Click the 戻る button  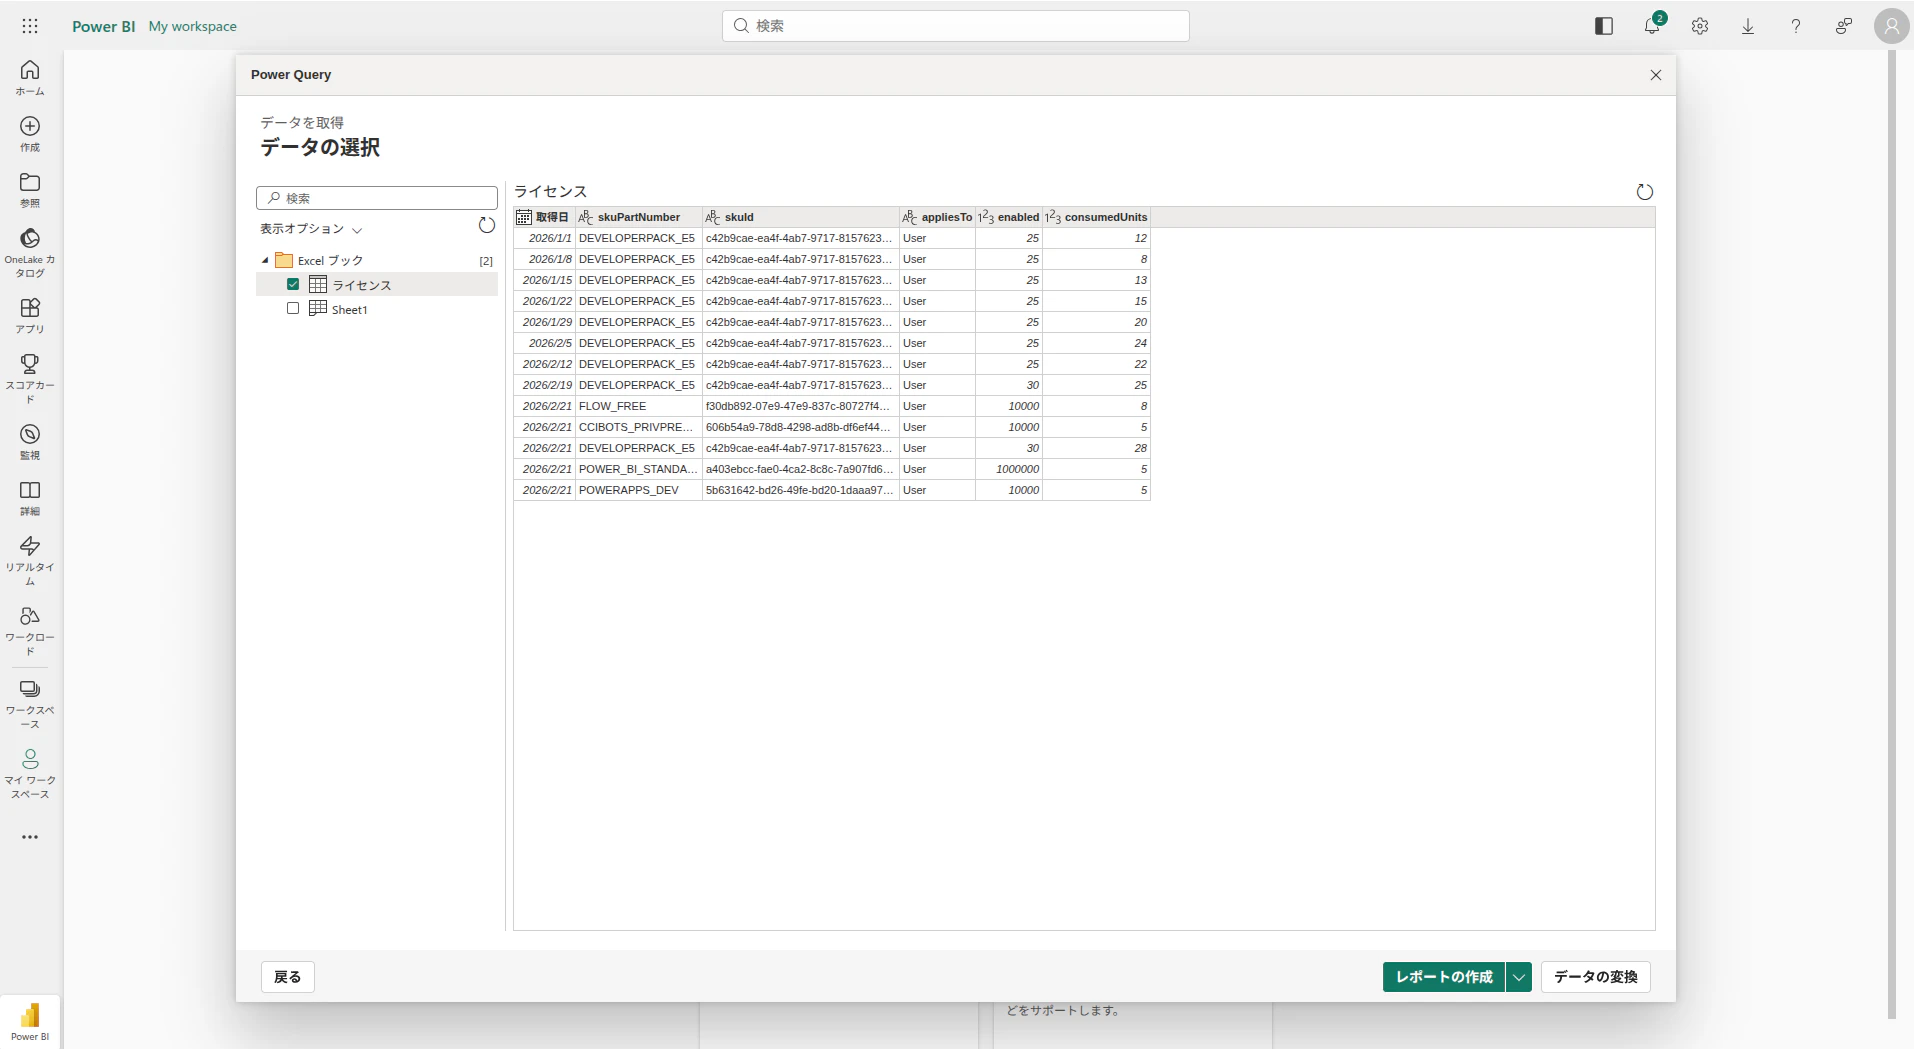[x=288, y=977]
